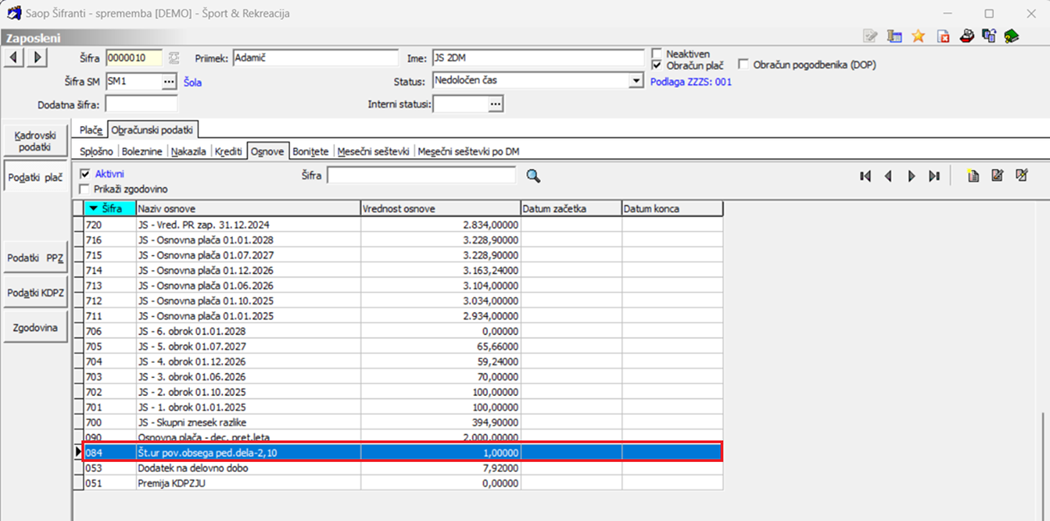Open the green help book icon
Screen dimensions: 1050x521
pos(1012,36)
